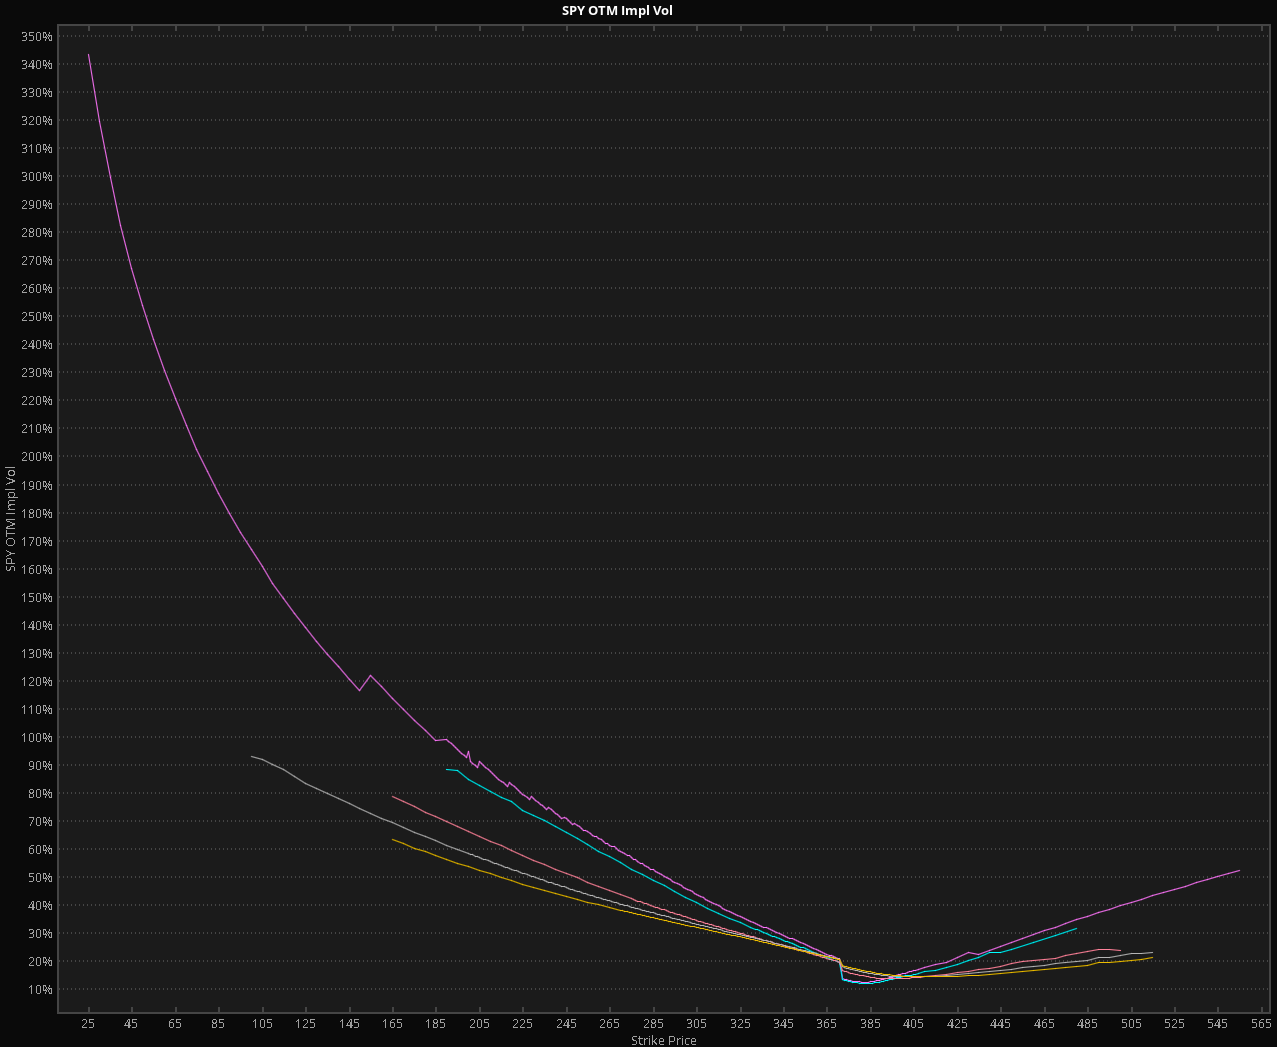Click the "120%" y-axis tick label
This screenshot has width=1277, height=1047.
[36, 682]
